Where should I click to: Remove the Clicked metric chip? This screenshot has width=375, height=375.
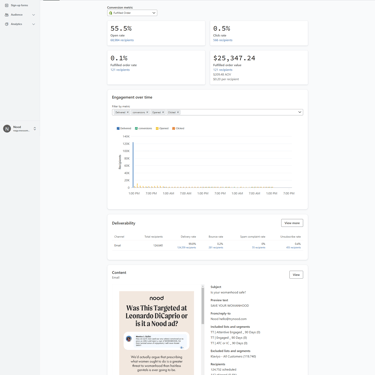coord(178,112)
